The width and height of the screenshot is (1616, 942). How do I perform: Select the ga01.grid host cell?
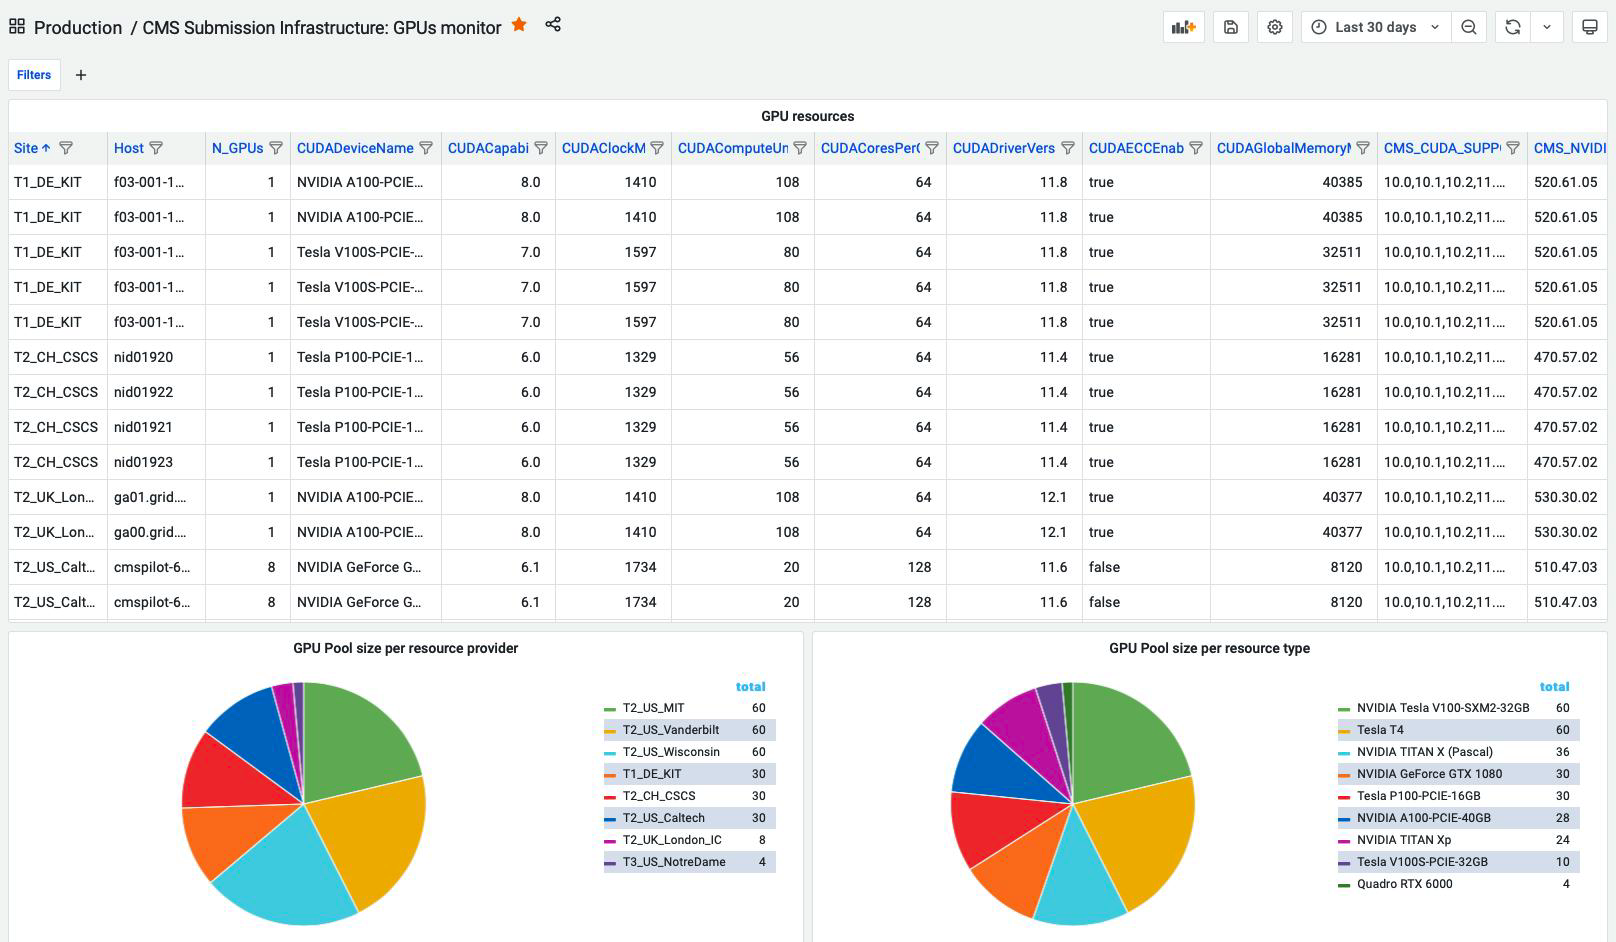point(156,497)
